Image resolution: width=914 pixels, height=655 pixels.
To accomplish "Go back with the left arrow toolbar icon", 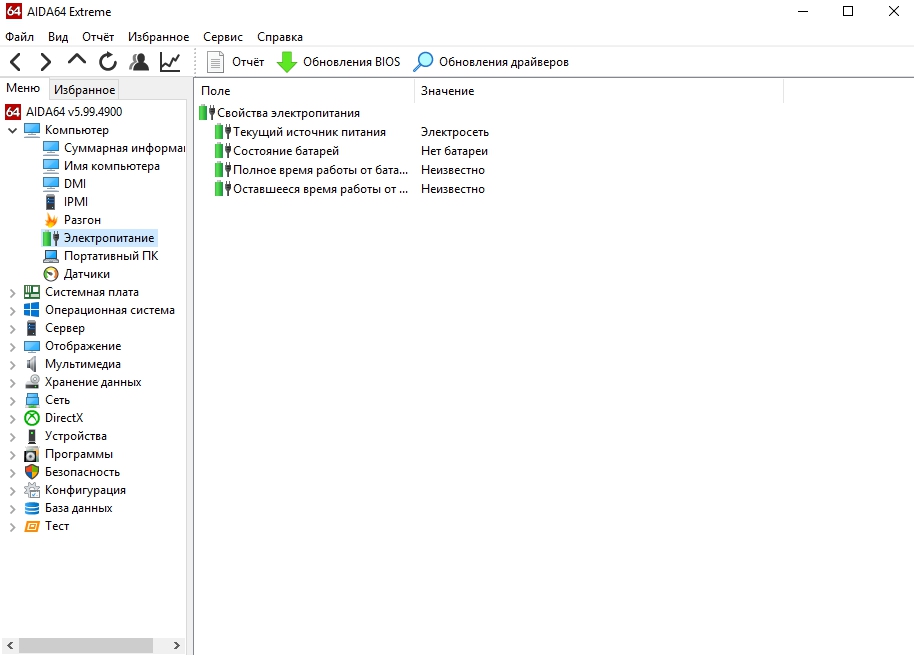I will click(x=16, y=62).
